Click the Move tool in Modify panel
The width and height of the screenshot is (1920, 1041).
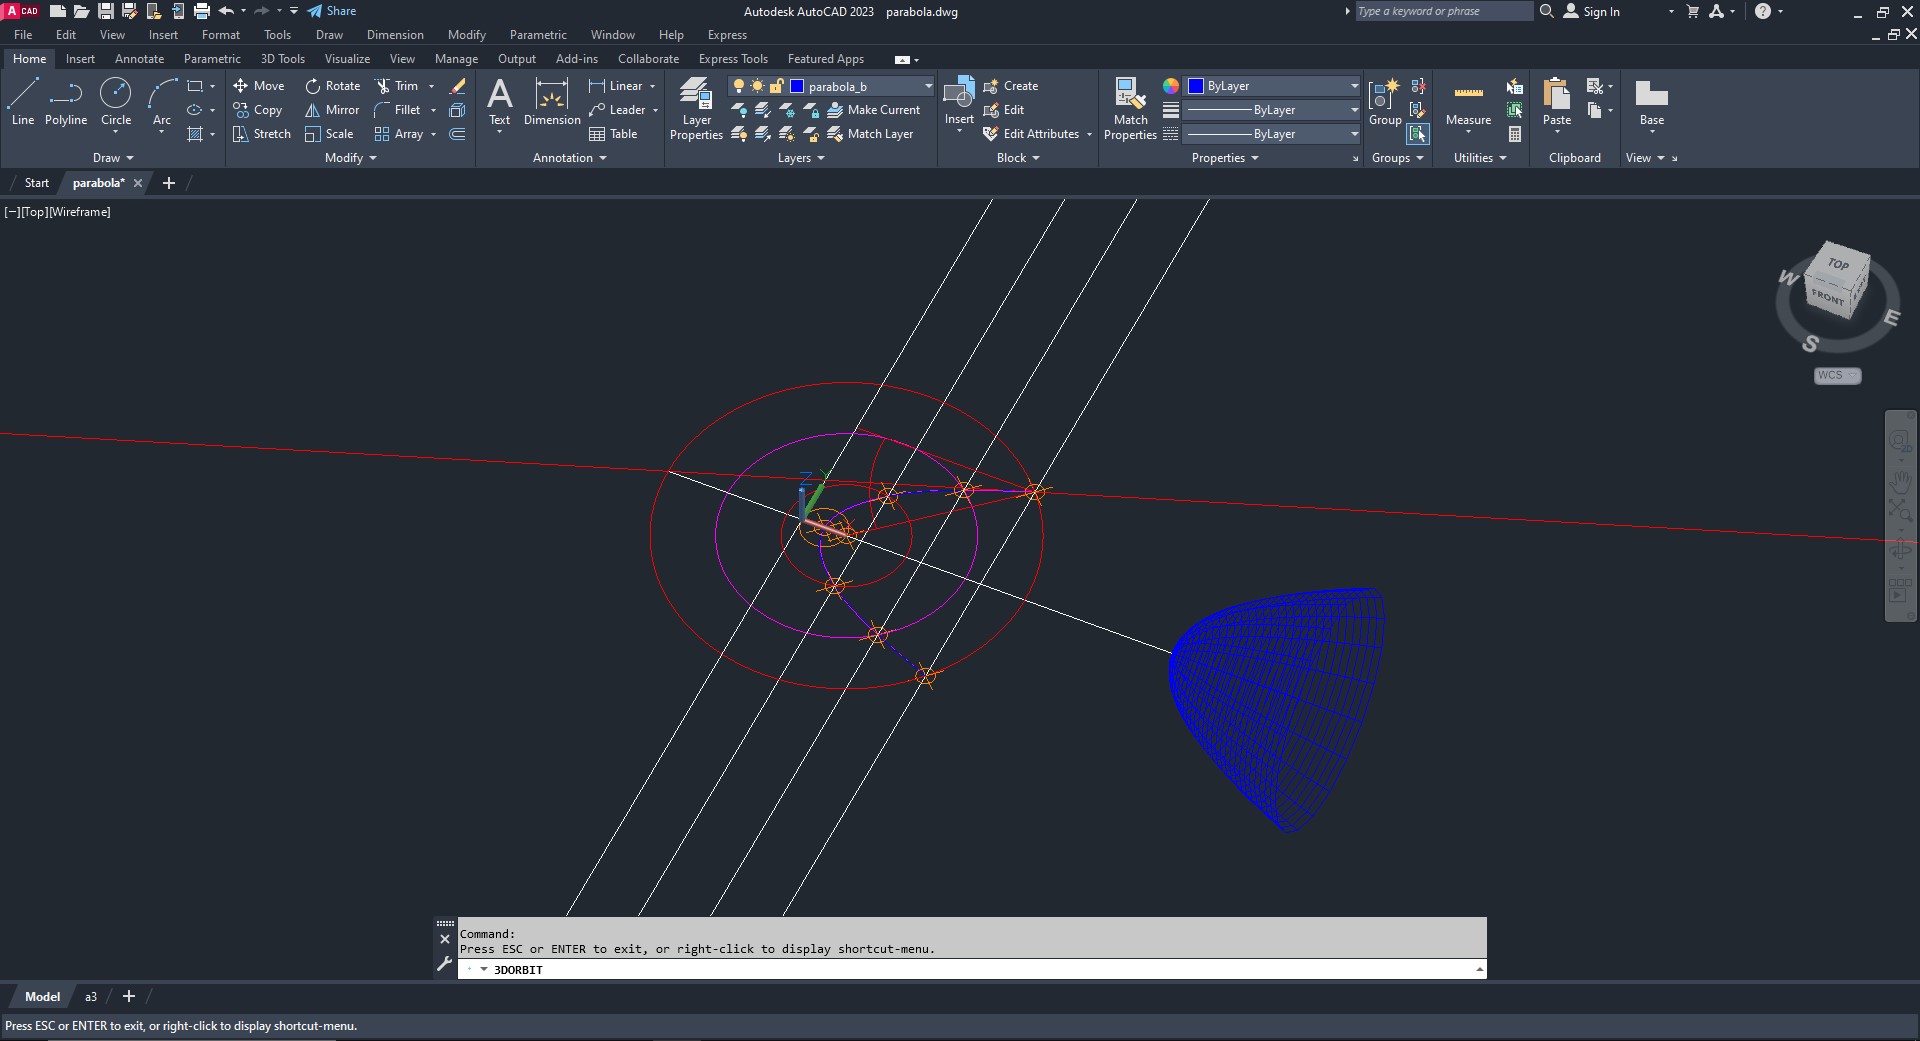click(x=259, y=86)
